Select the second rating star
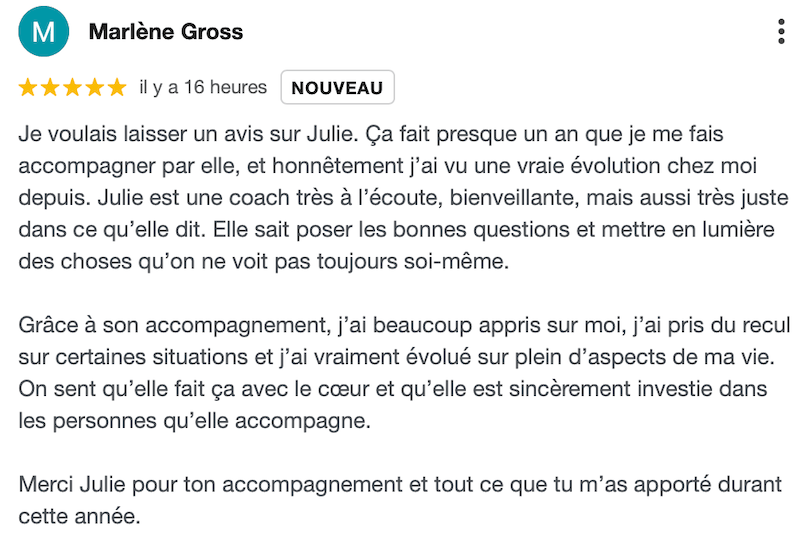The height and width of the screenshot is (544, 812). point(50,88)
